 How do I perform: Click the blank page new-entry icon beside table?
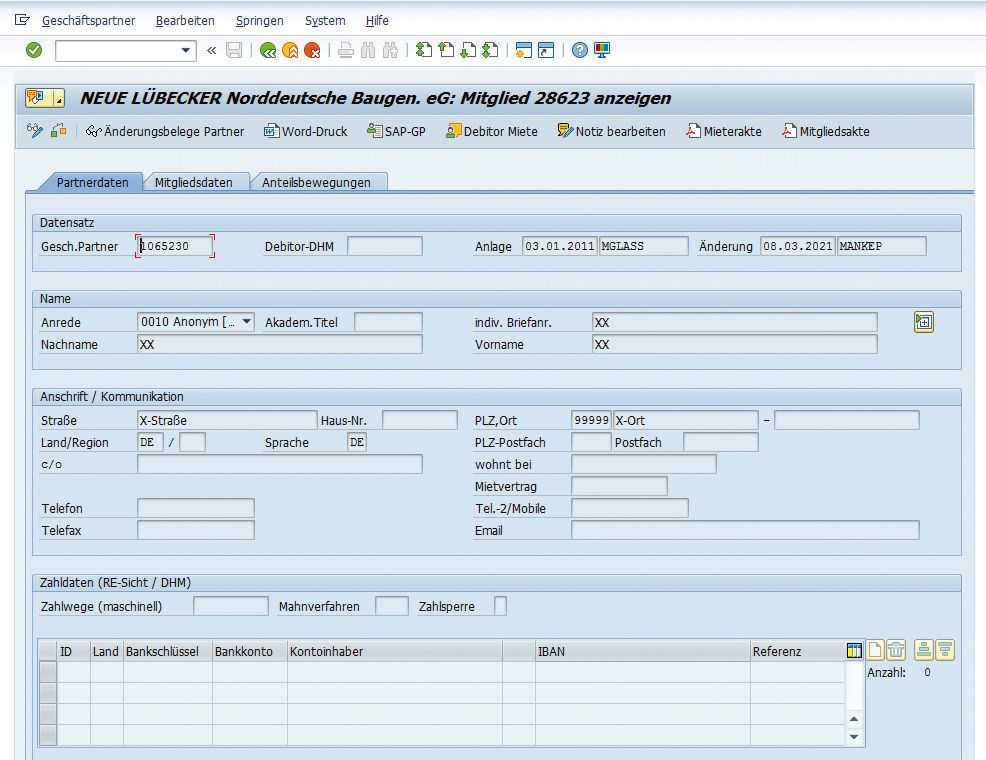coord(875,651)
